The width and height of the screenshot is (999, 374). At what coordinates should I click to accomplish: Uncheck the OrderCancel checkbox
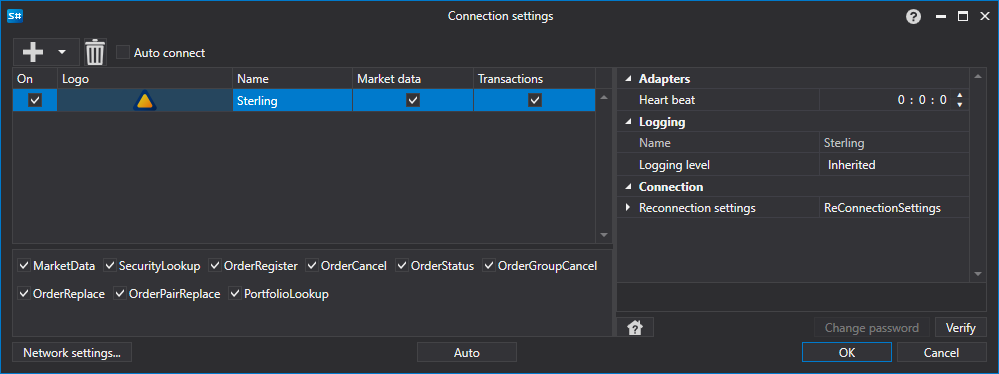pyautogui.click(x=312, y=265)
